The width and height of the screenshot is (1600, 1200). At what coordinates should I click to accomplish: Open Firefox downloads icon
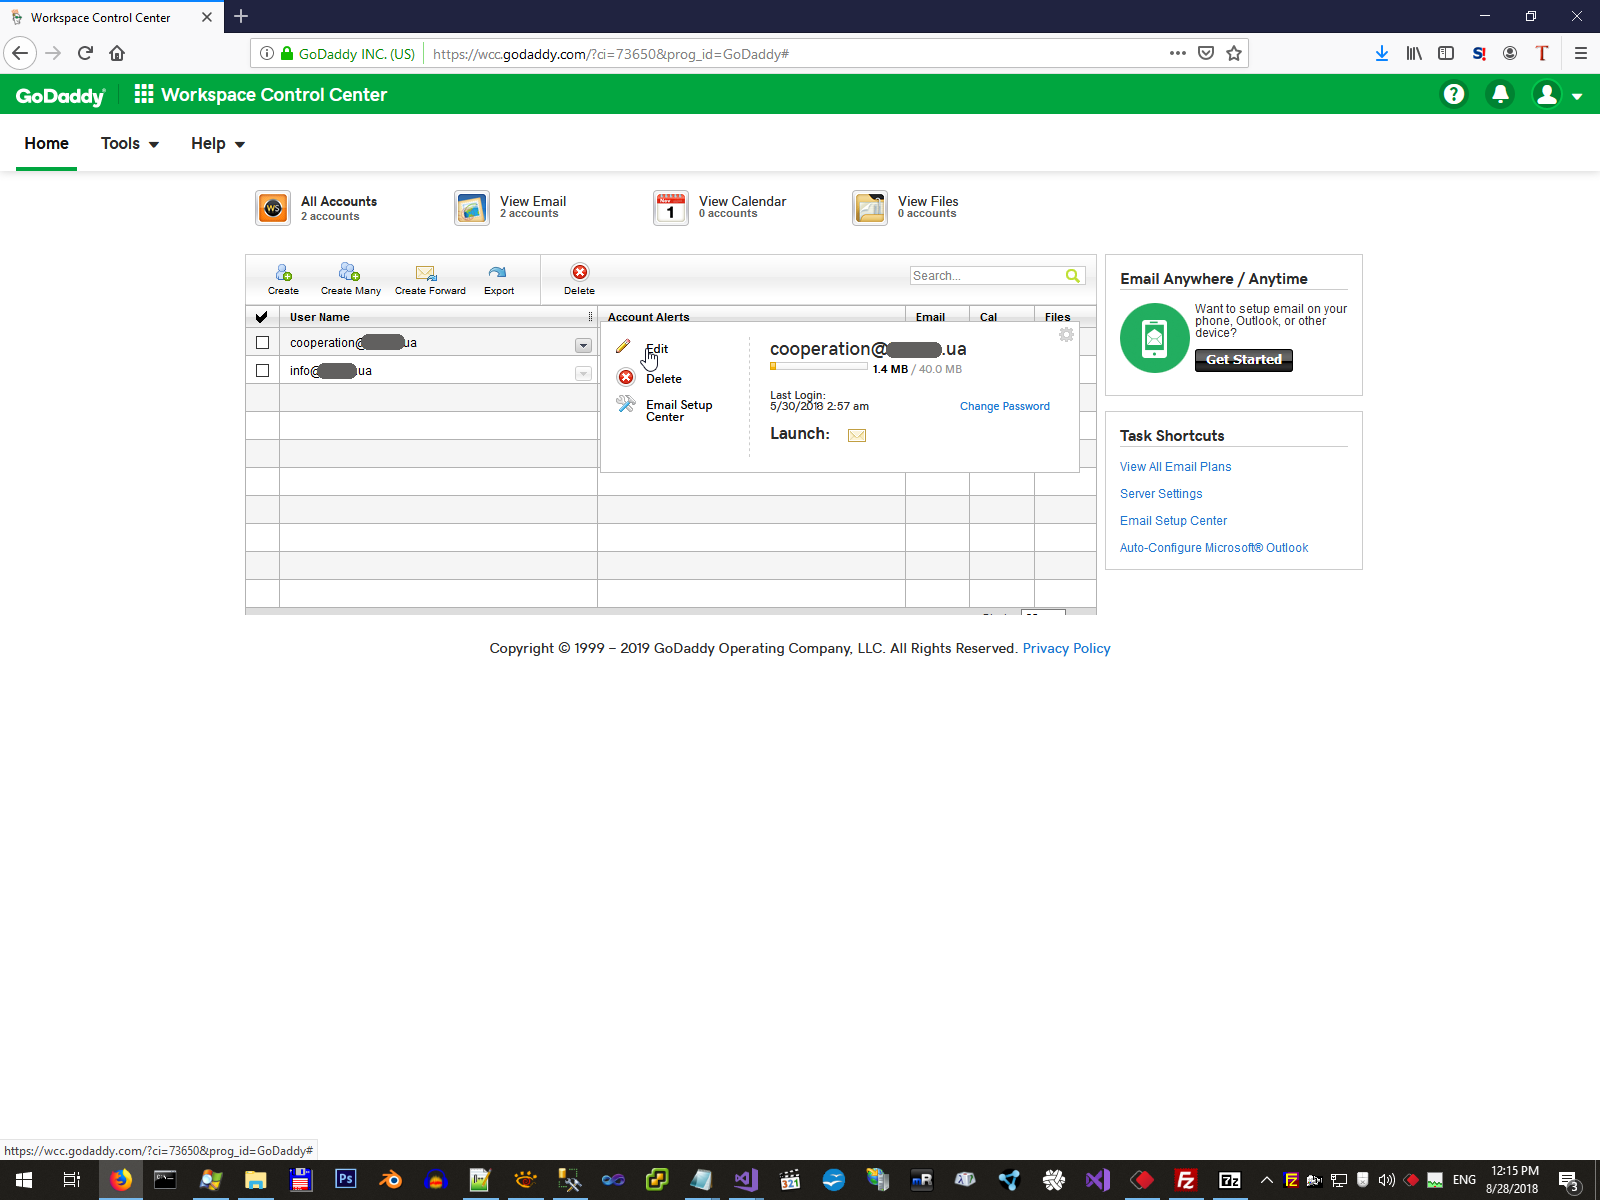click(x=1382, y=53)
